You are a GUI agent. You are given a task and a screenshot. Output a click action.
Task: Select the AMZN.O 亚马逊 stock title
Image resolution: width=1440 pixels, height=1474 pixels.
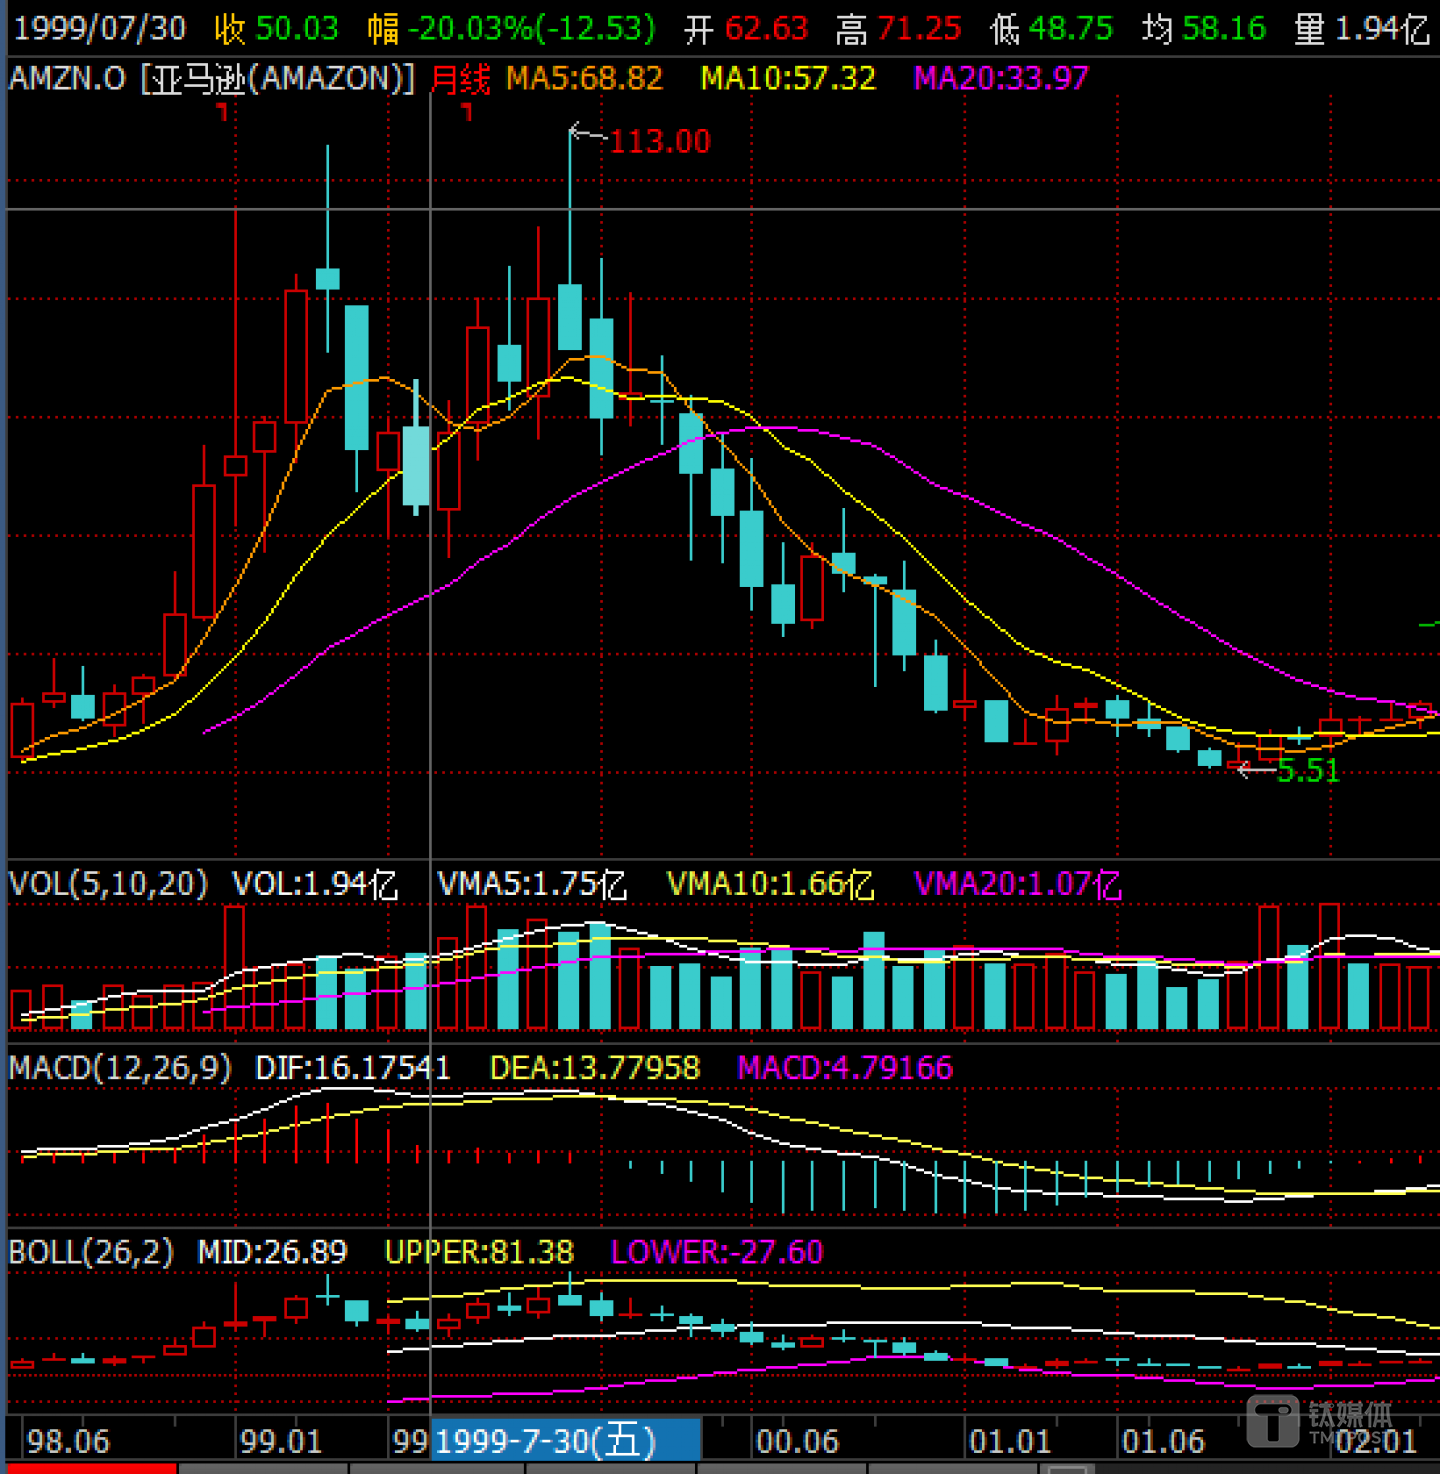click(x=211, y=79)
